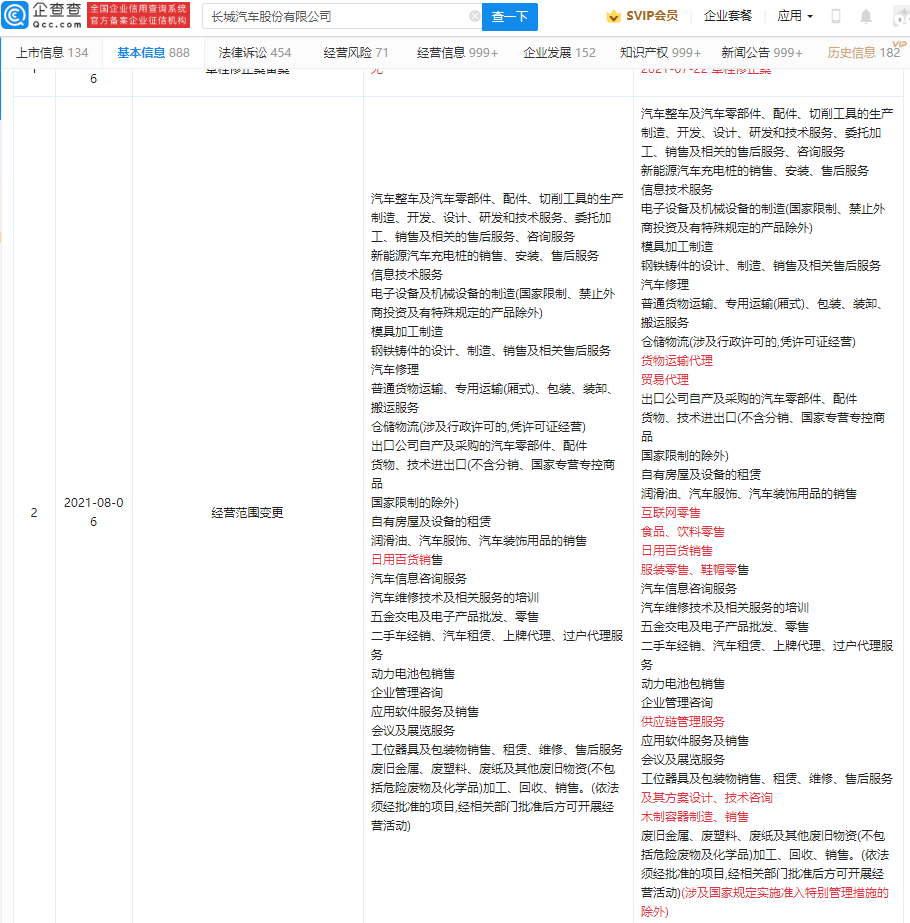Viewport: 910px width, 923px height.
Task: Click the red official credit agency banner
Action: point(138,15)
